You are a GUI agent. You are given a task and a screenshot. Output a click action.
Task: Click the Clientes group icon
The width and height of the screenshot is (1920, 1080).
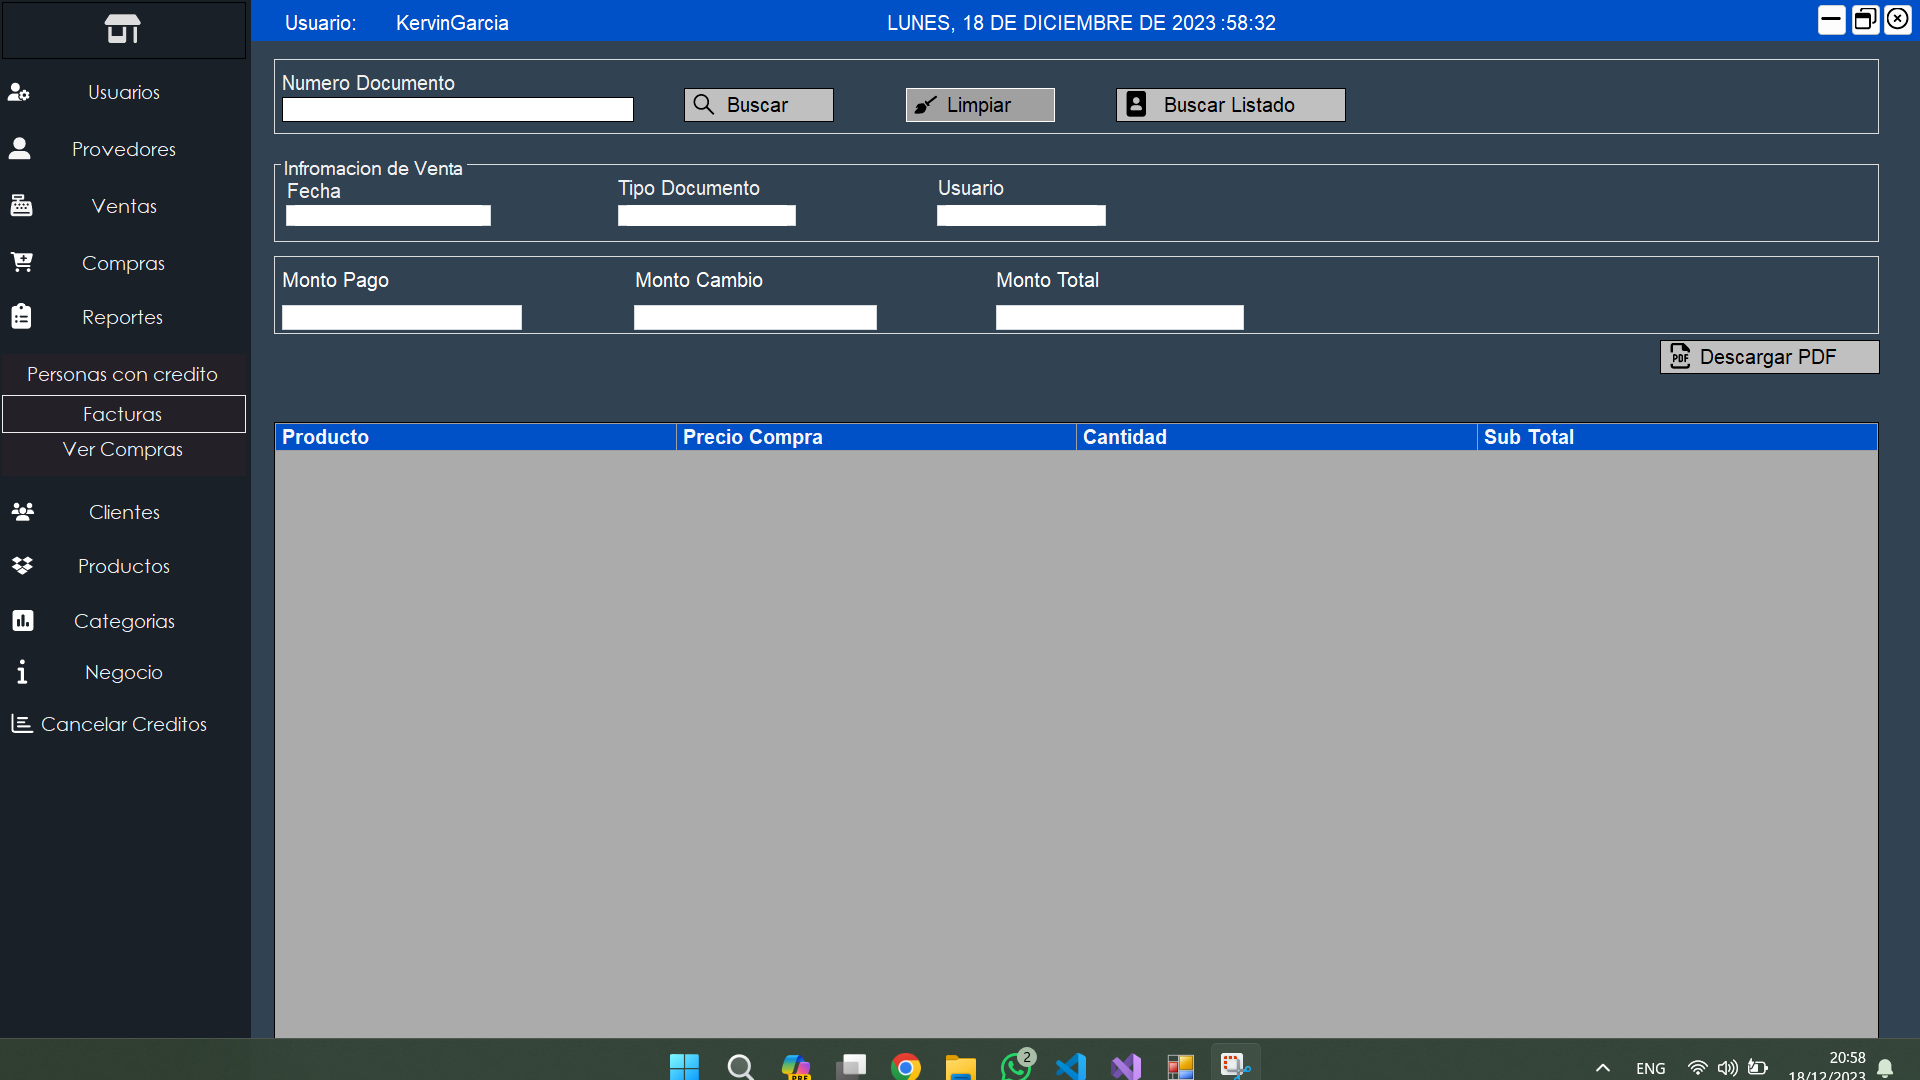(x=22, y=512)
